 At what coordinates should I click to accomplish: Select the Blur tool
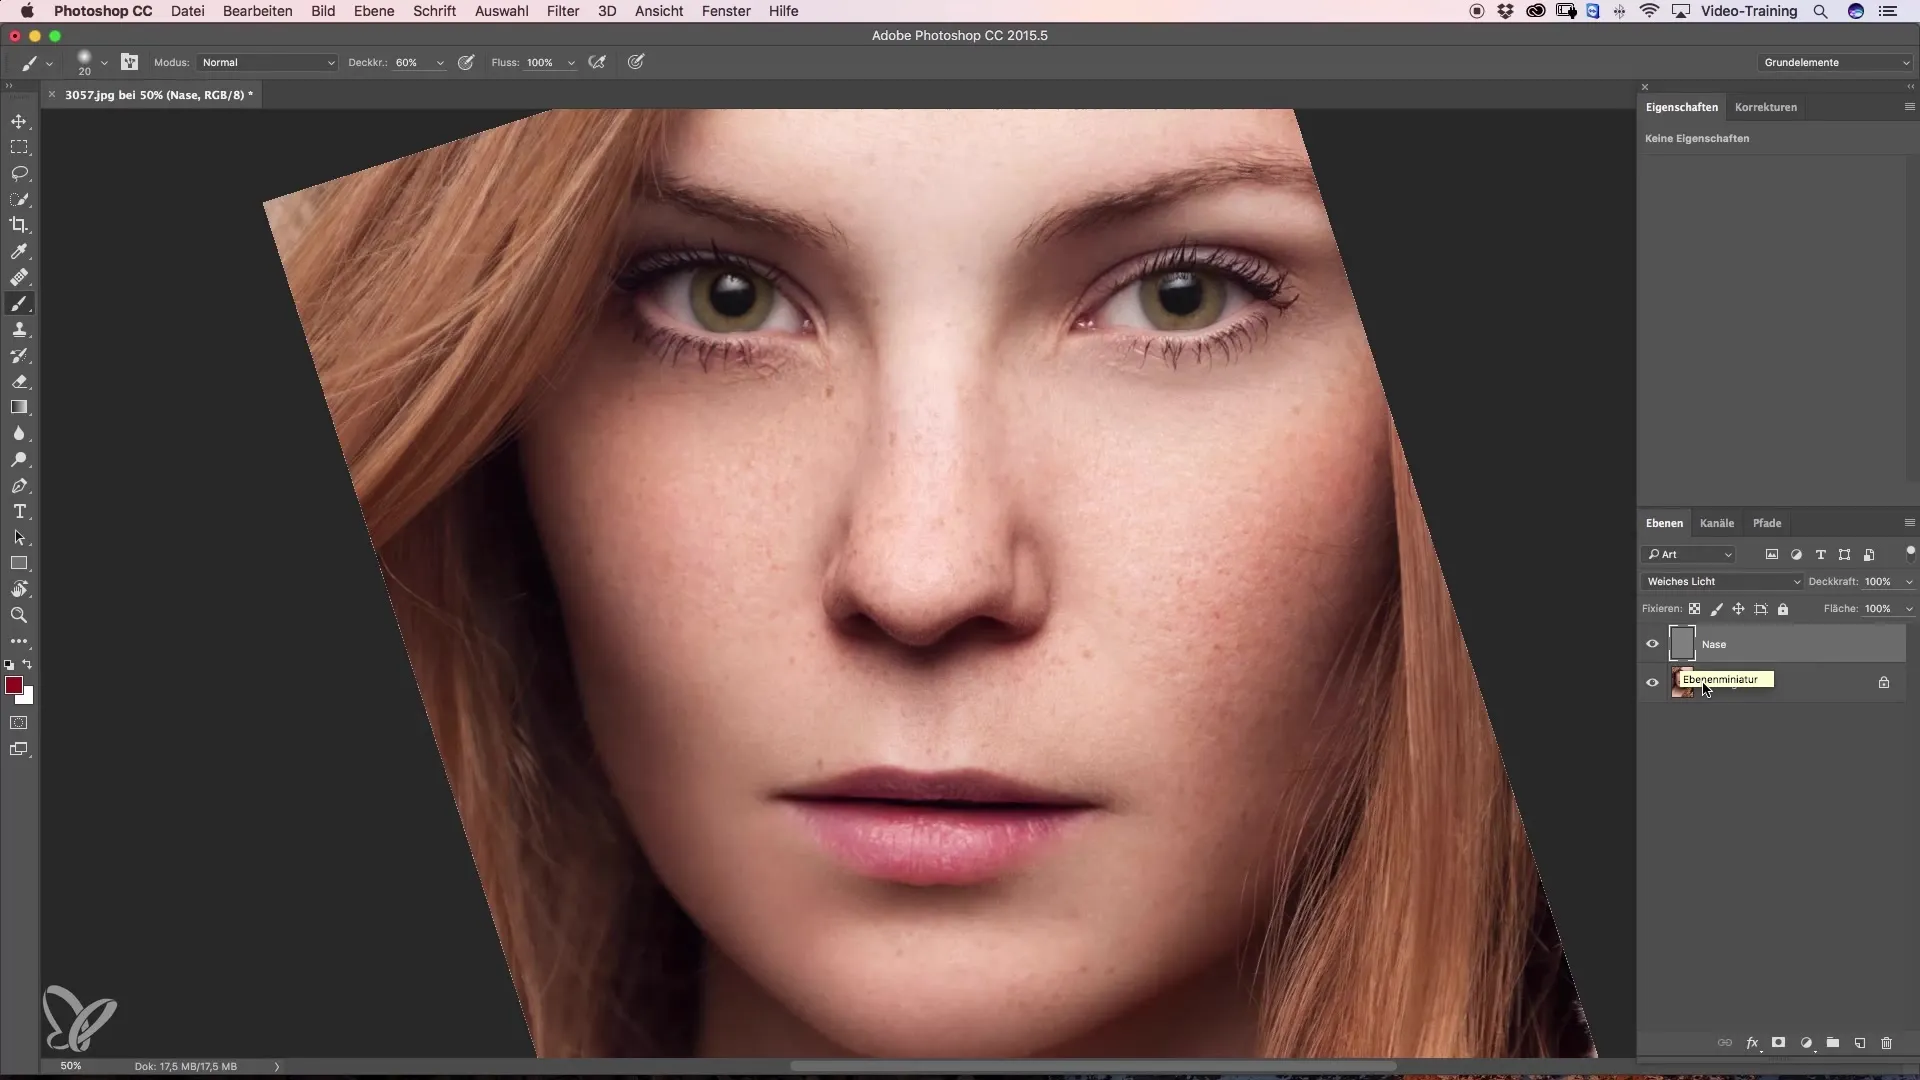pos(19,433)
